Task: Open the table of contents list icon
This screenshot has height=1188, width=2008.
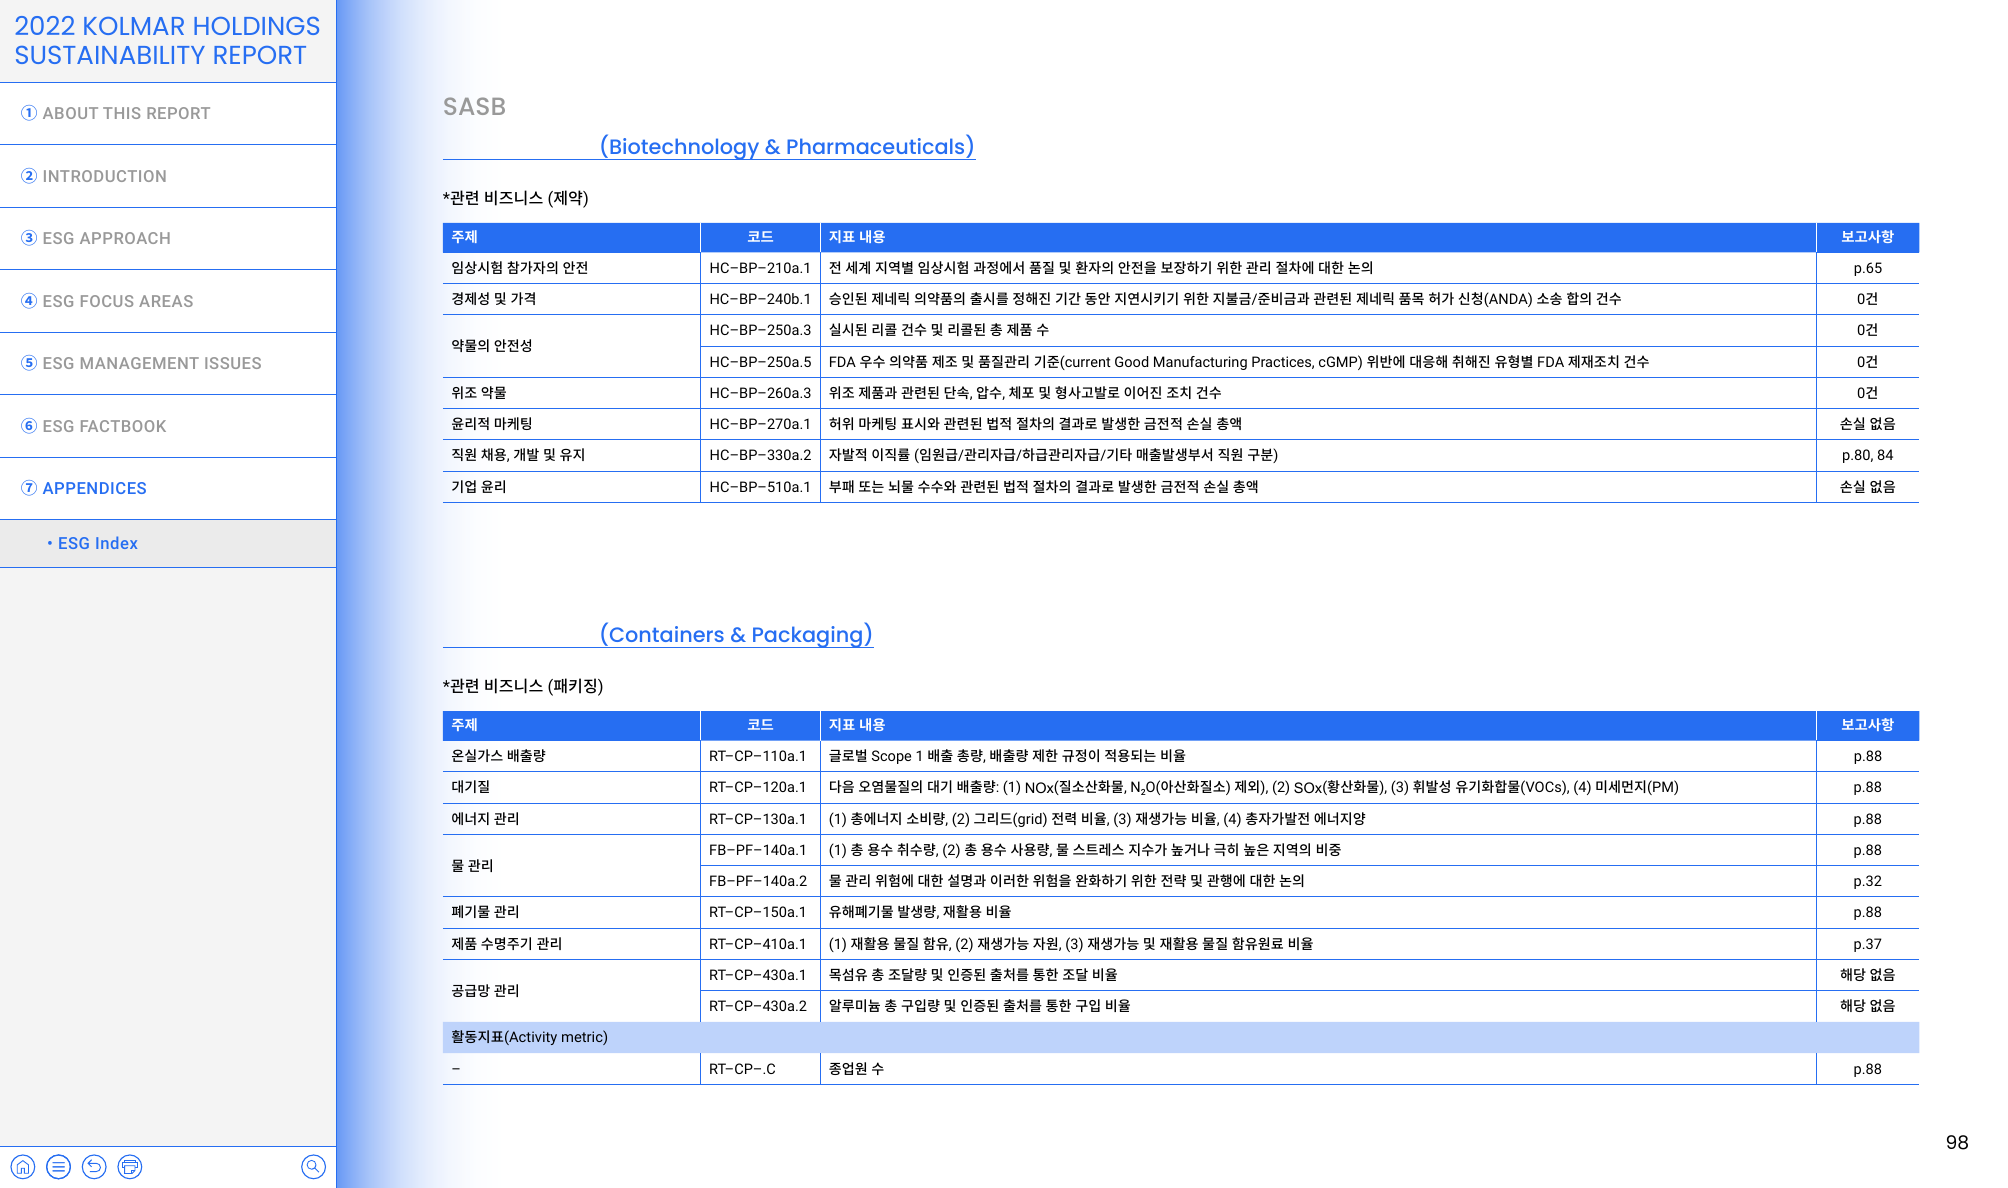Action: (x=59, y=1167)
